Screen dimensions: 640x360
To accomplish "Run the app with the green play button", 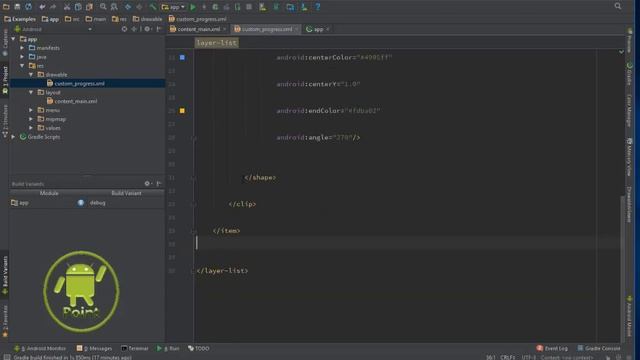I will (193, 7).
